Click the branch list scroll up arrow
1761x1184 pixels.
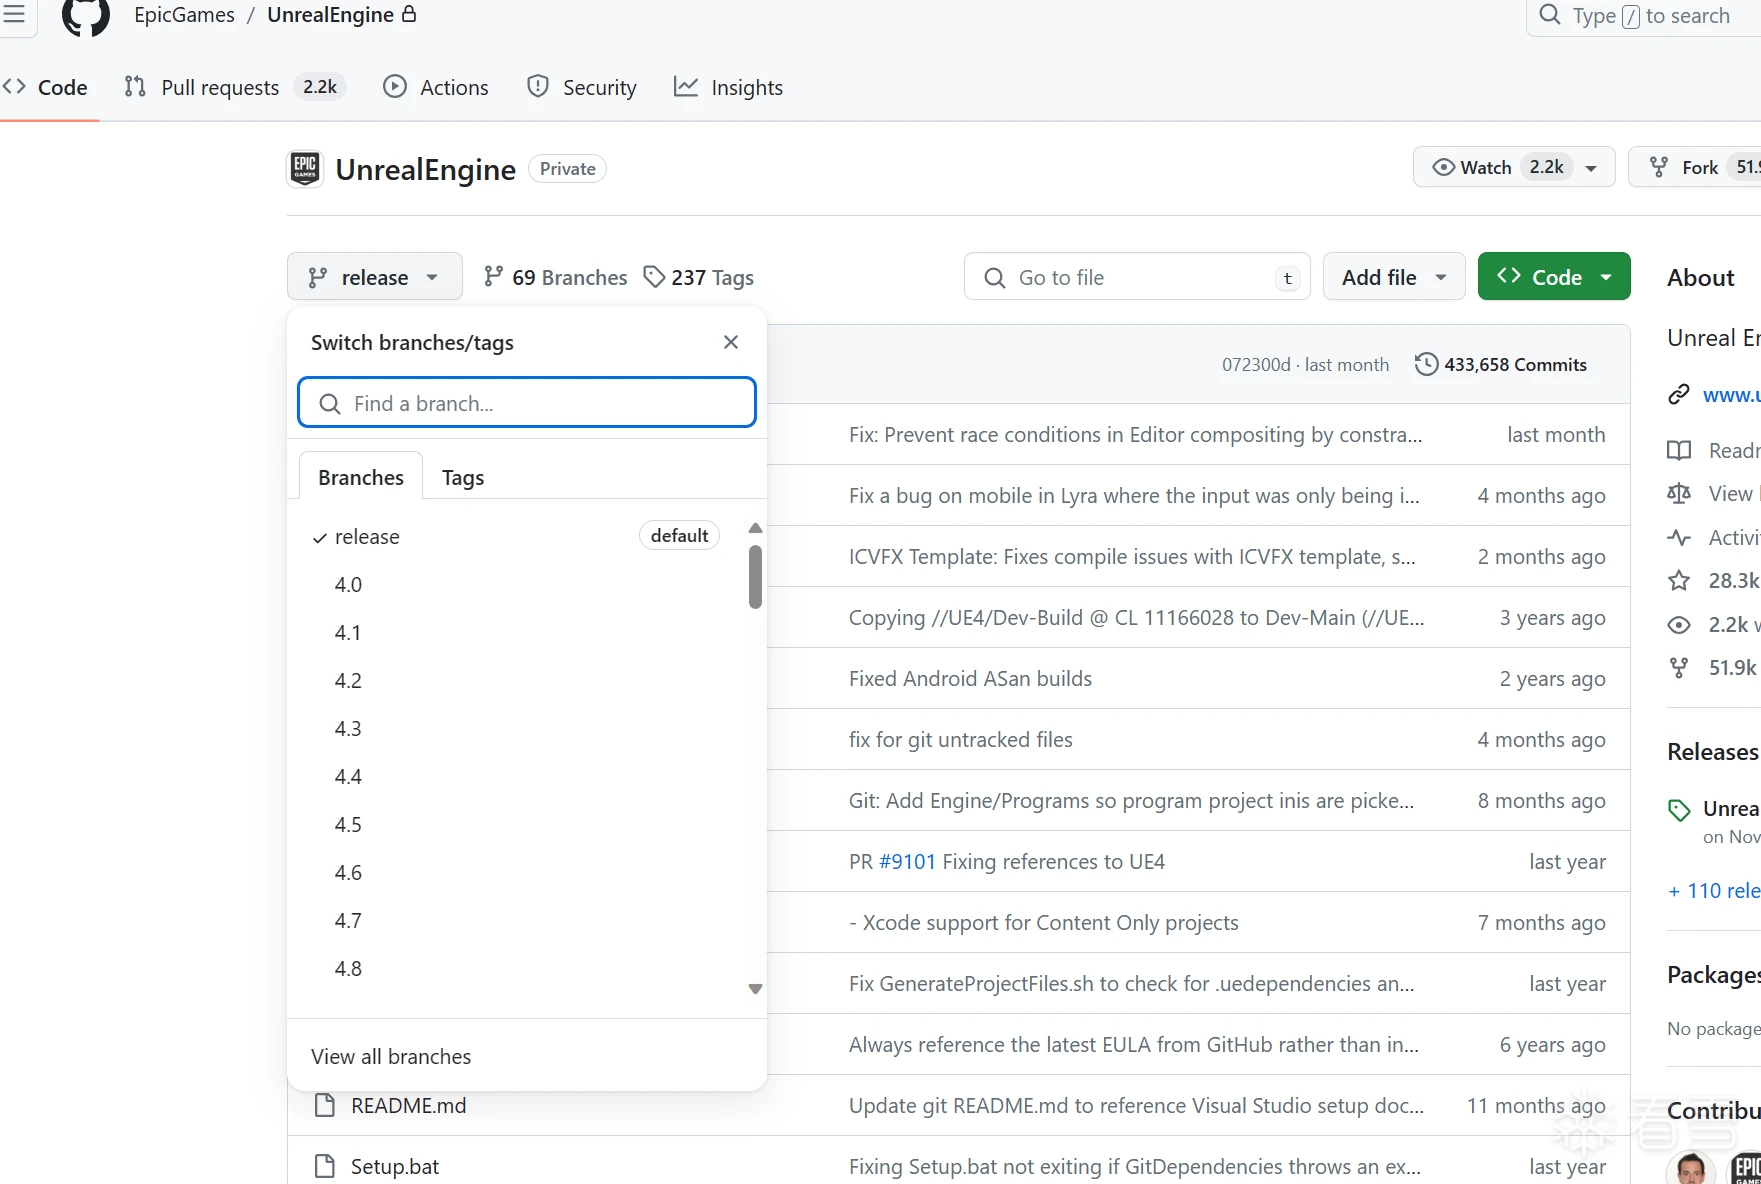(756, 528)
